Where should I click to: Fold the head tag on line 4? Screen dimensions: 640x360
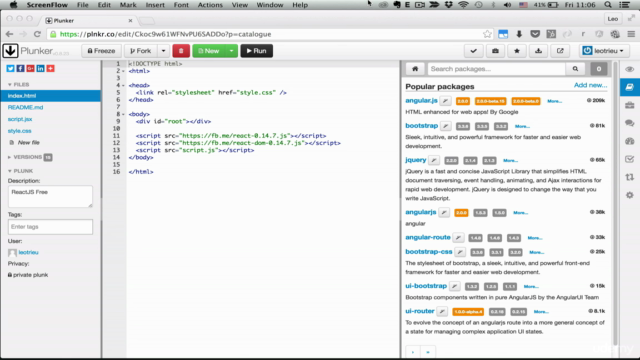click(x=124, y=85)
